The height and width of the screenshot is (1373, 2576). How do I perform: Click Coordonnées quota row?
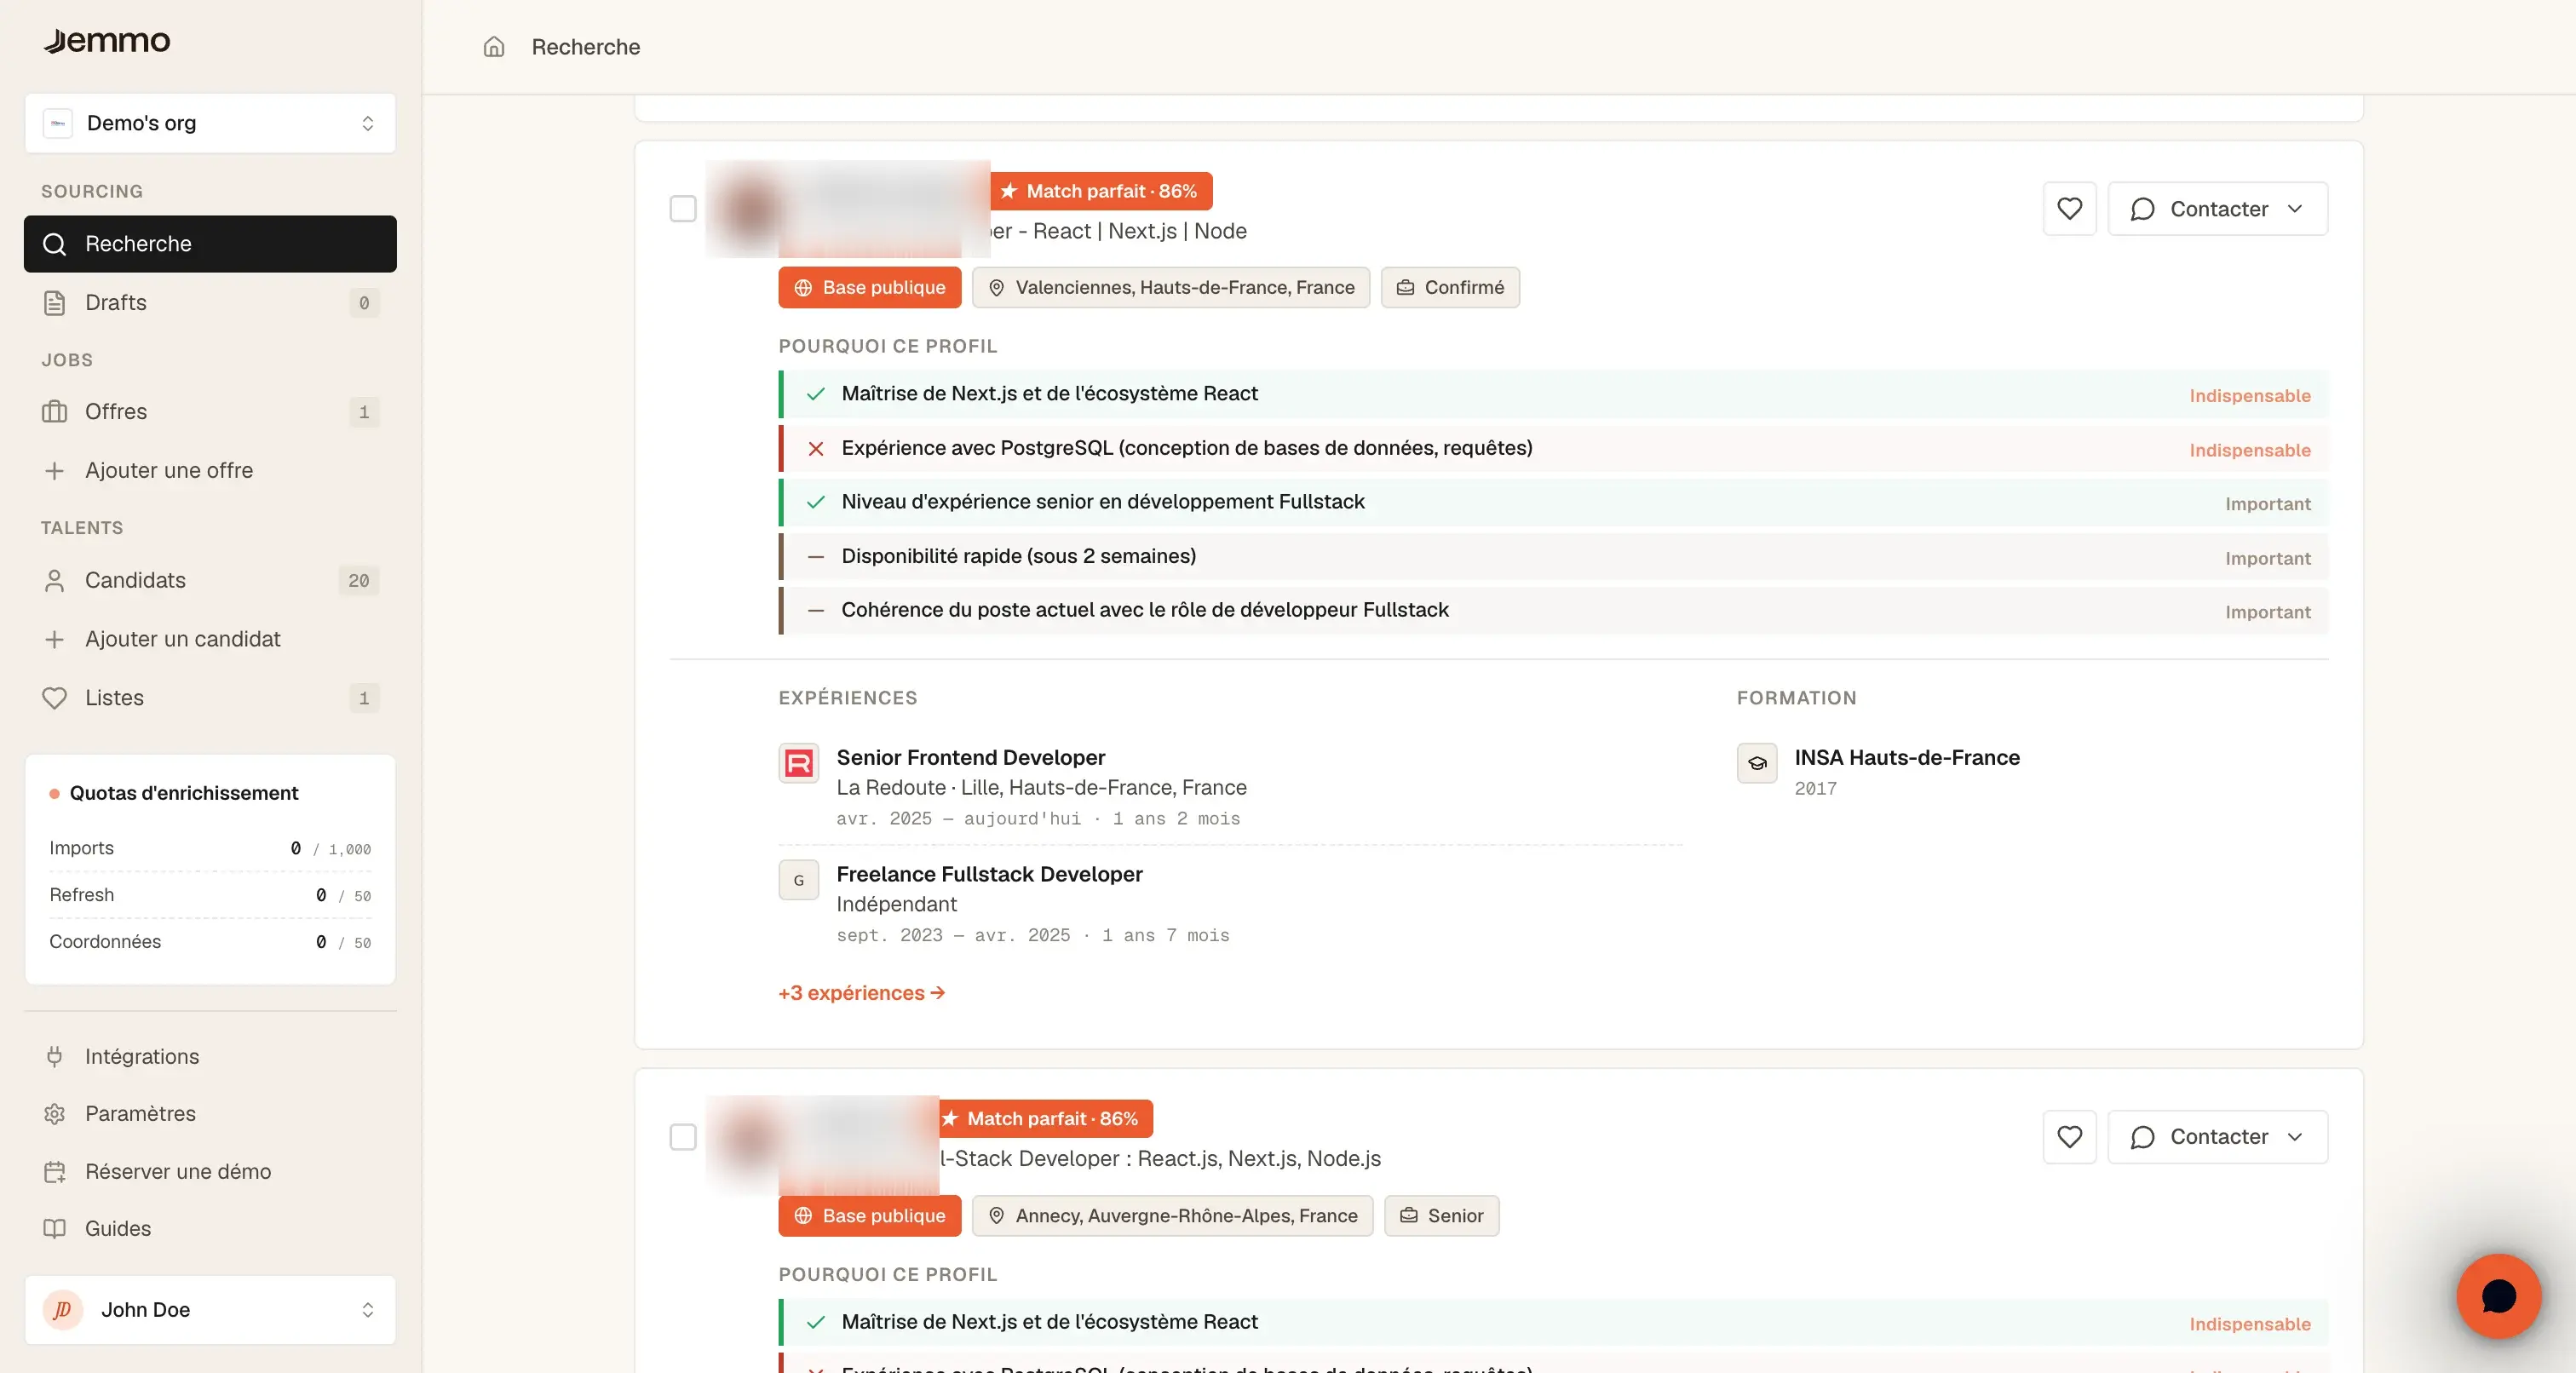(210, 942)
